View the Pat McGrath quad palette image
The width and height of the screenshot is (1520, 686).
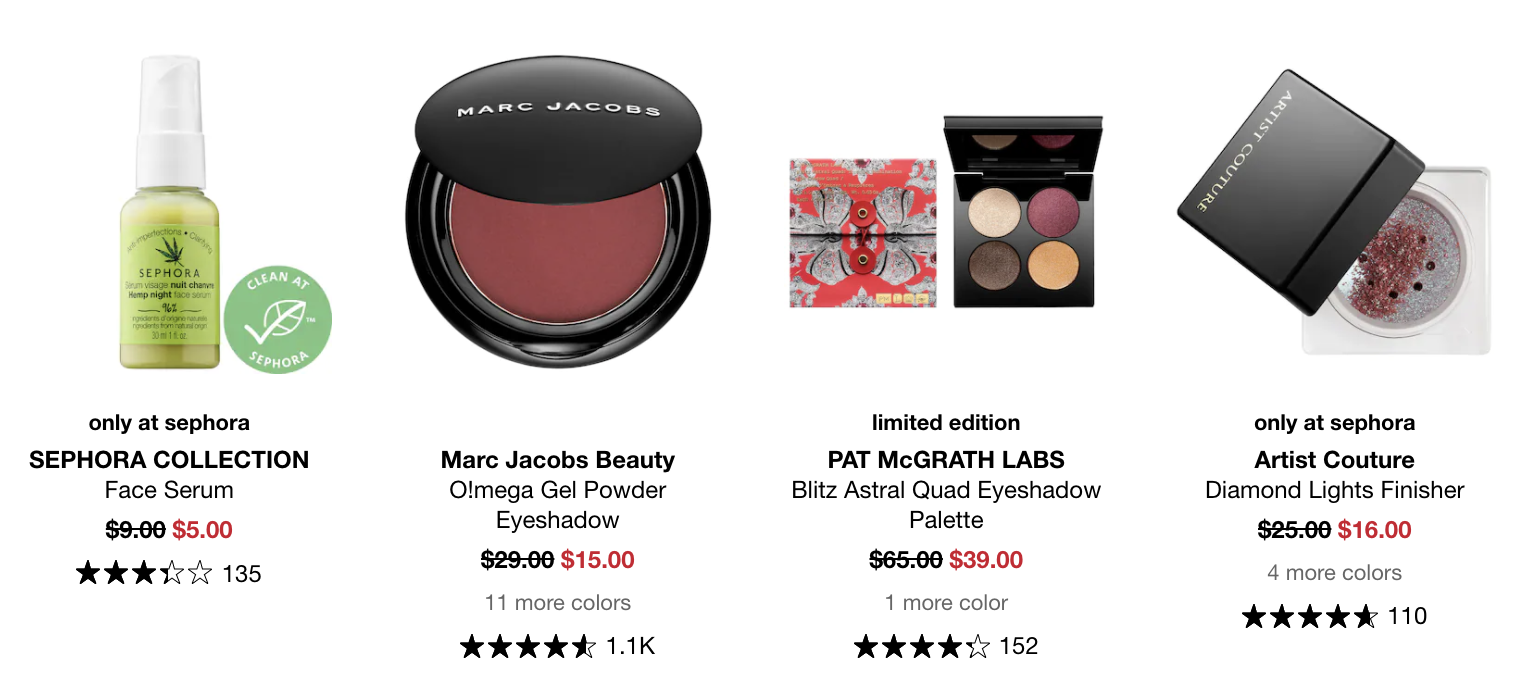(x=946, y=212)
